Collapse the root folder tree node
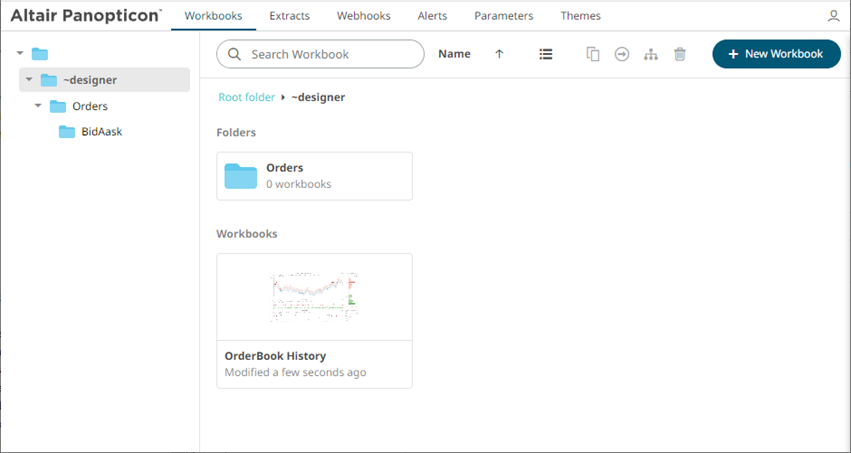Viewport: 851px width, 453px height. [x=20, y=53]
